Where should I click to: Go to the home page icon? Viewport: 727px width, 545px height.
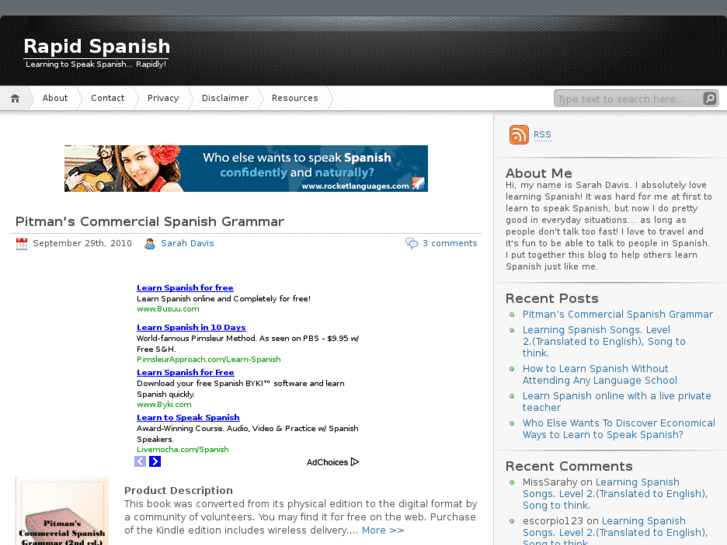pyautogui.click(x=15, y=98)
